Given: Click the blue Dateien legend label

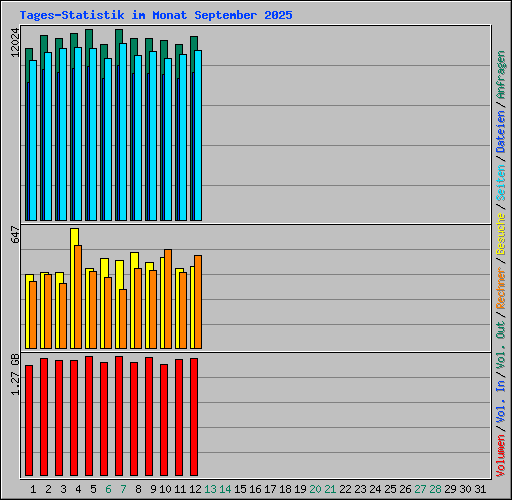Looking at the screenshot, I should pyautogui.click(x=501, y=132).
